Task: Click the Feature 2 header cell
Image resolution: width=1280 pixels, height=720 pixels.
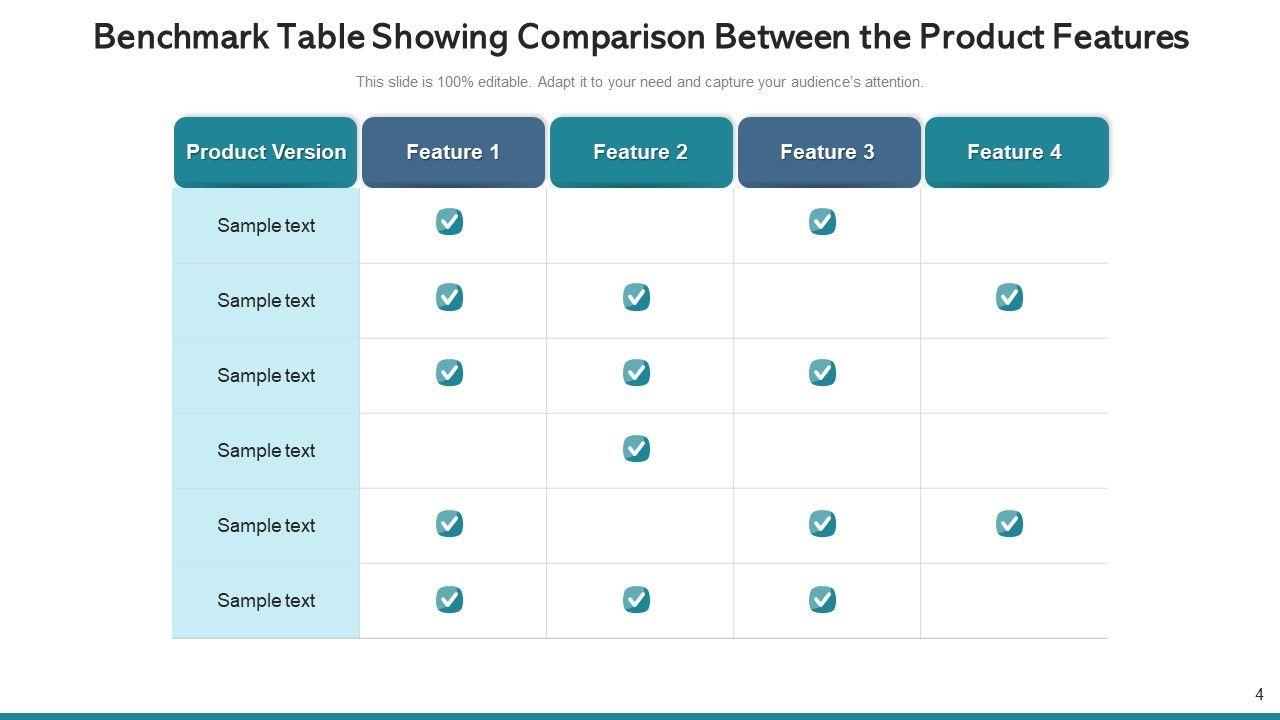Action: (x=640, y=152)
